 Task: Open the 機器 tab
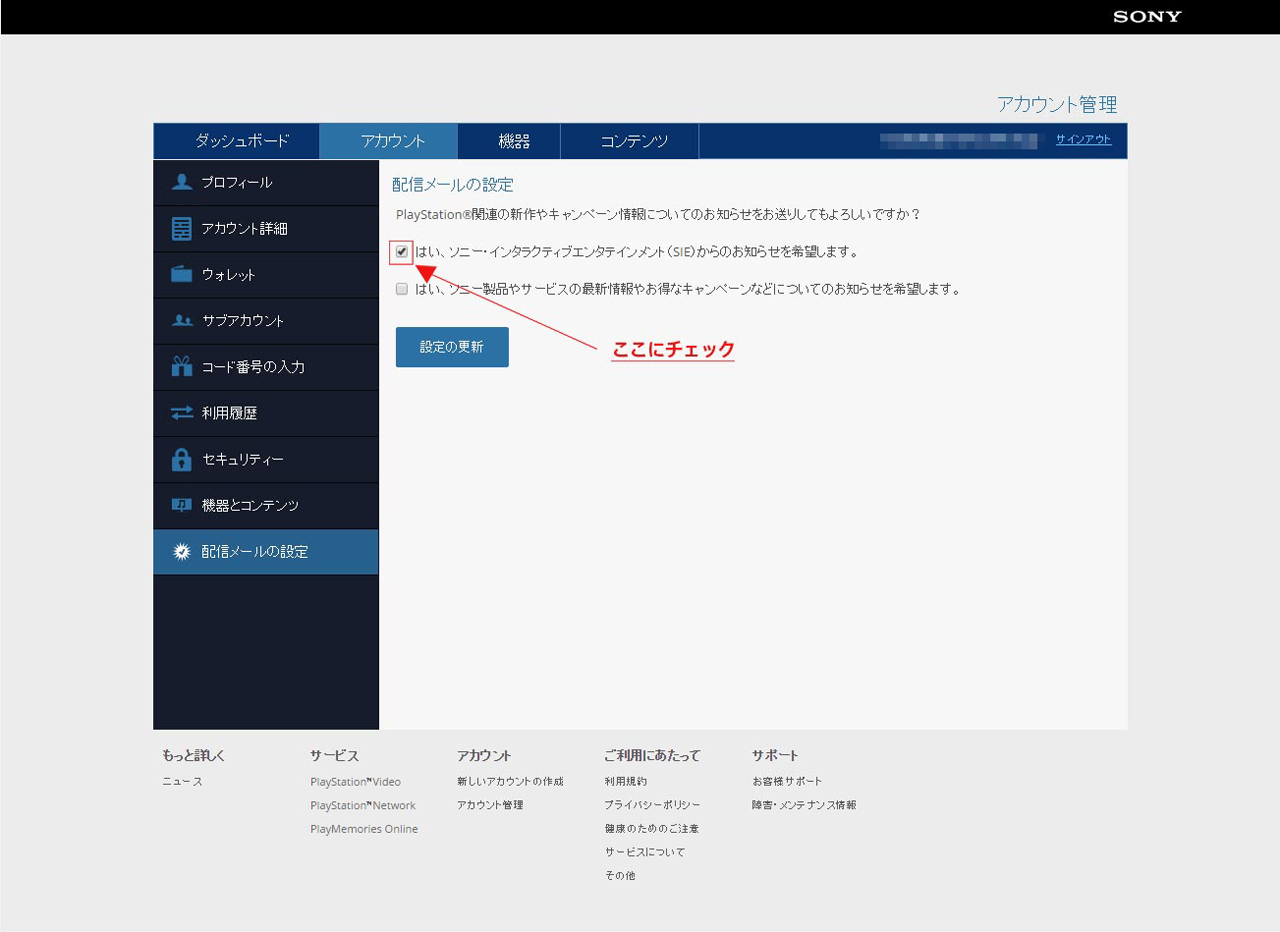coord(514,141)
